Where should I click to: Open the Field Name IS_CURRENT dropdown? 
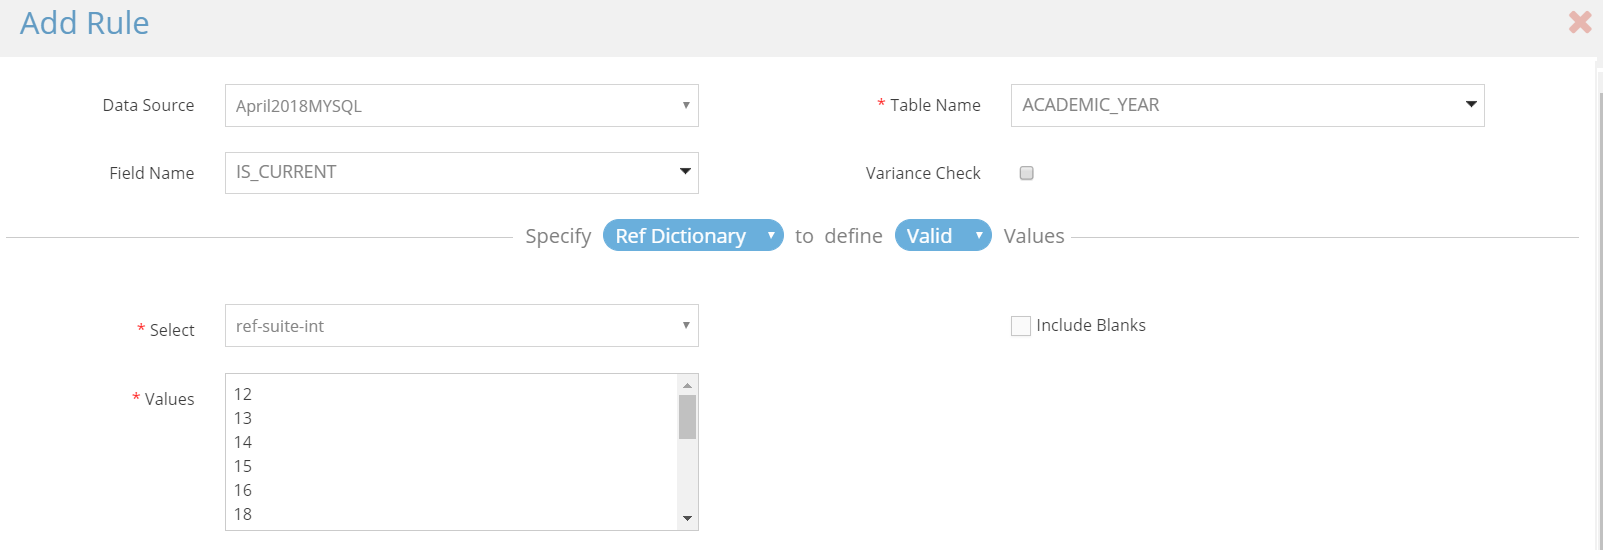(461, 173)
